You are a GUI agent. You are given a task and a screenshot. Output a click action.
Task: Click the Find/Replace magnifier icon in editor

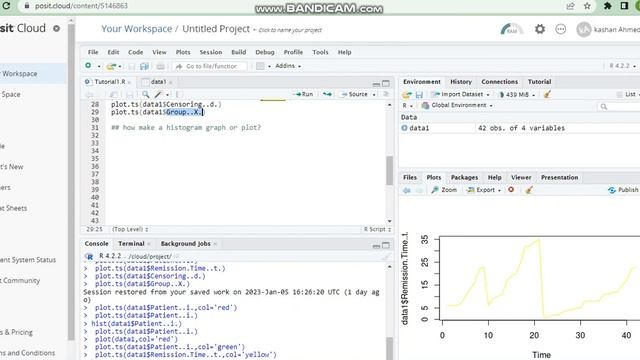coord(146,94)
